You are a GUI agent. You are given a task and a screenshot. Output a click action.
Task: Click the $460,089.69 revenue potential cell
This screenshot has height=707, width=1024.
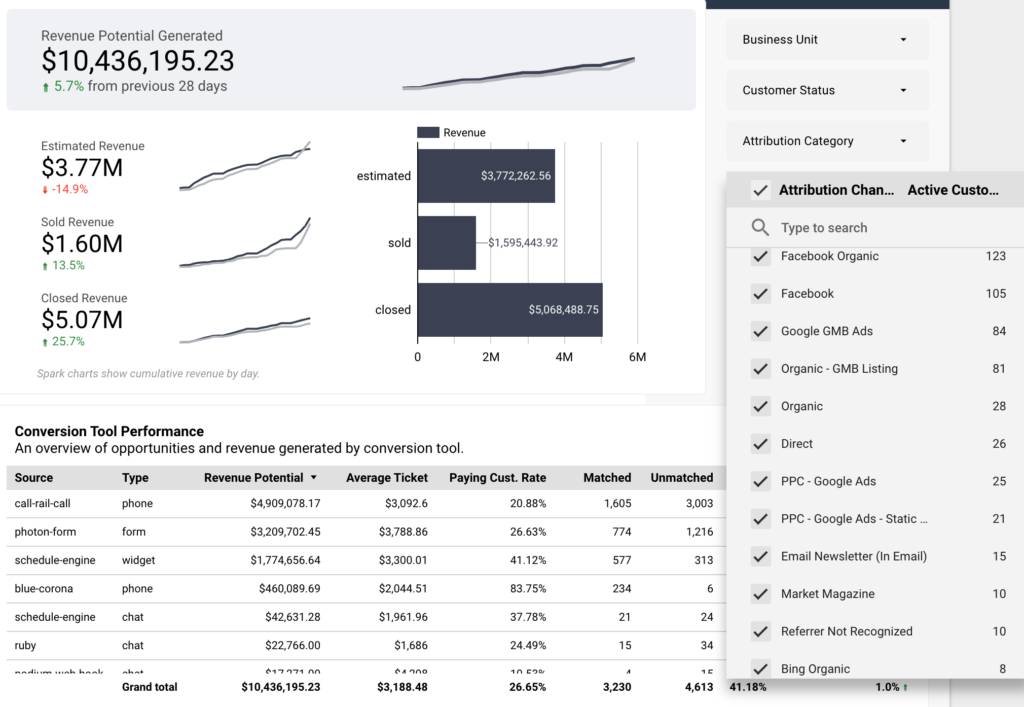coord(289,589)
